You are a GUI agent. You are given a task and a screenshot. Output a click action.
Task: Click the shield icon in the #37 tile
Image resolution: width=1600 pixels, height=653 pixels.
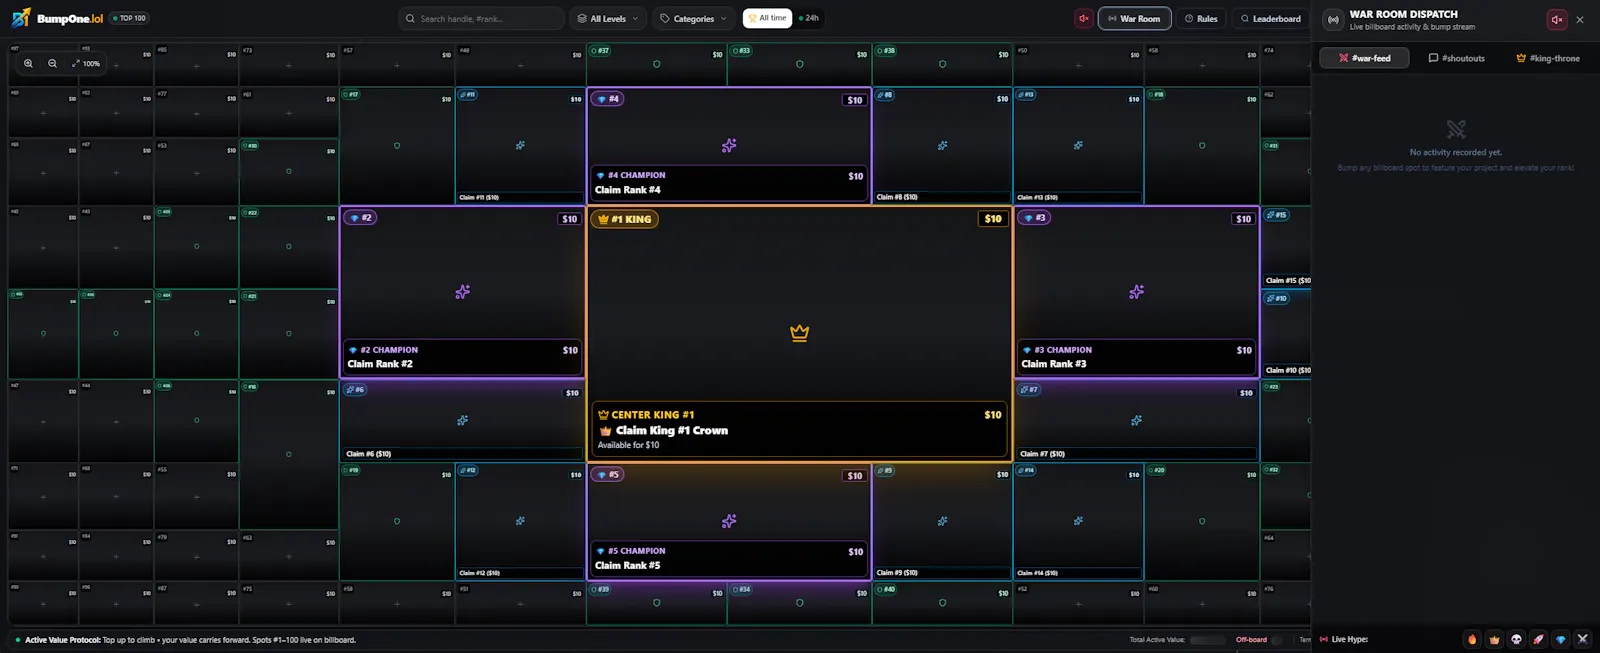(x=656, y=64)
